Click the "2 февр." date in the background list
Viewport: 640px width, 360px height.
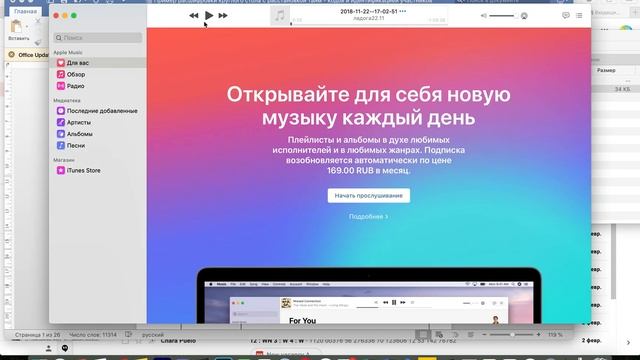(591, 340)
